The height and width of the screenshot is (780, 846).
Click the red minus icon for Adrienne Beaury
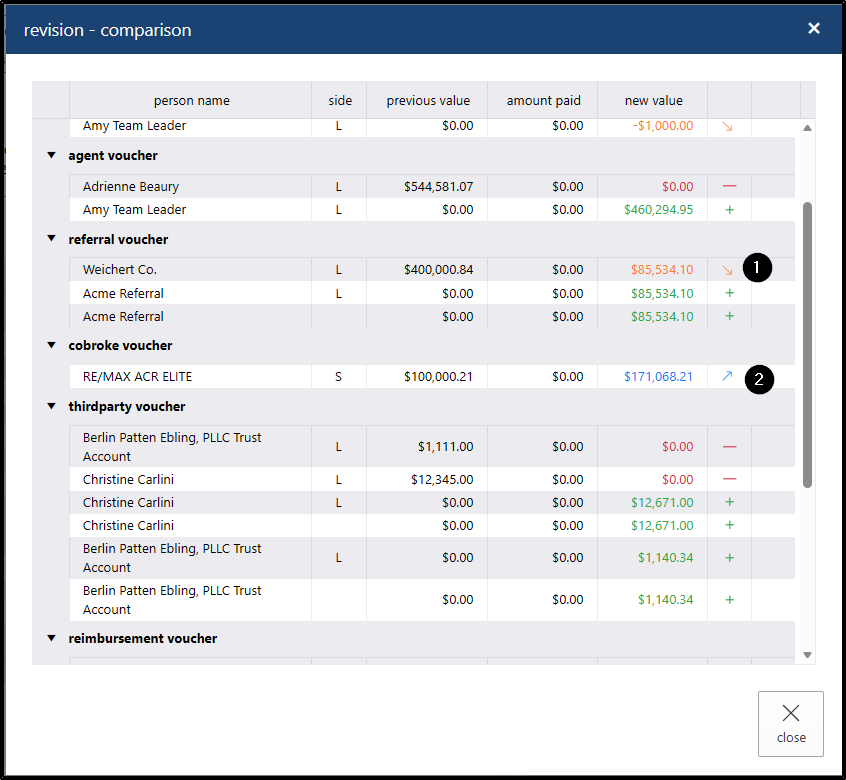[x=729, y=186]
